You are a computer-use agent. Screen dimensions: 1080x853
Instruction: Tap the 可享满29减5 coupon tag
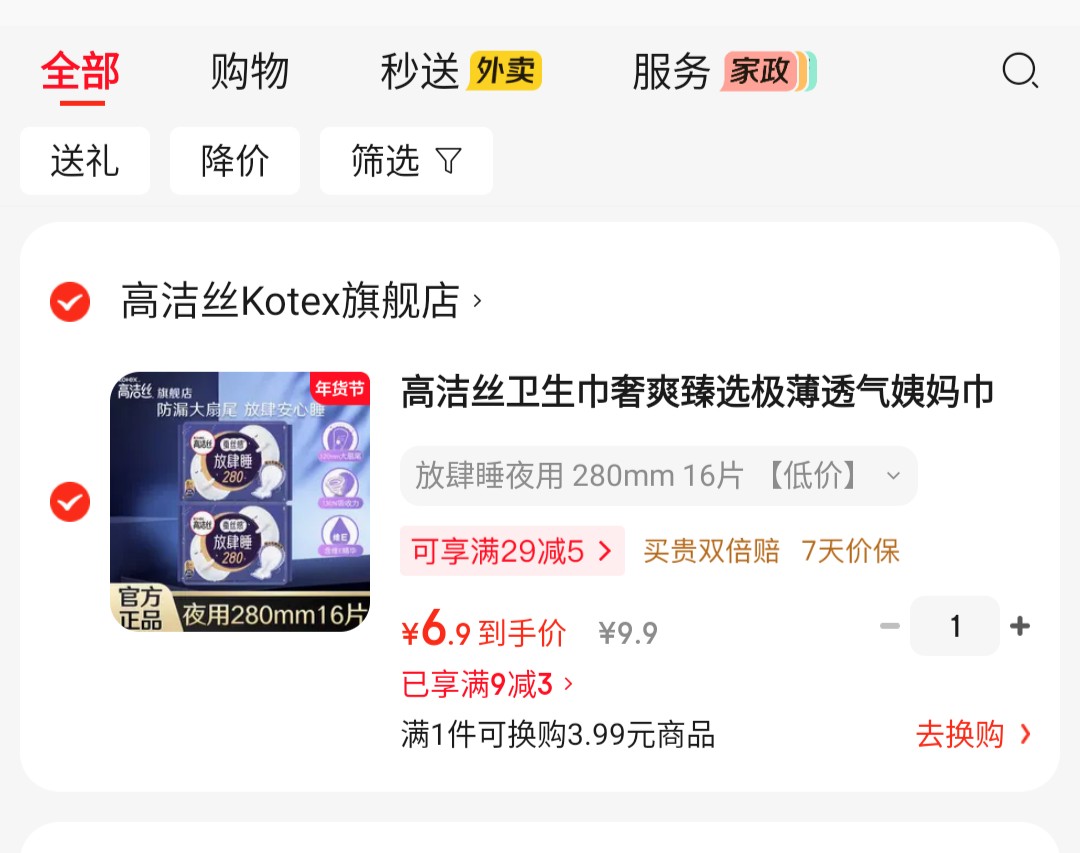(x=512, y=551)
